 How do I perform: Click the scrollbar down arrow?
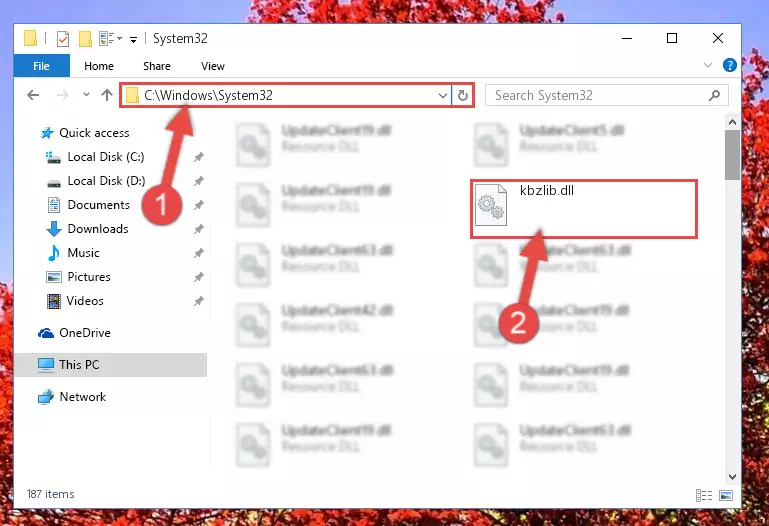[x=732, y=476]
